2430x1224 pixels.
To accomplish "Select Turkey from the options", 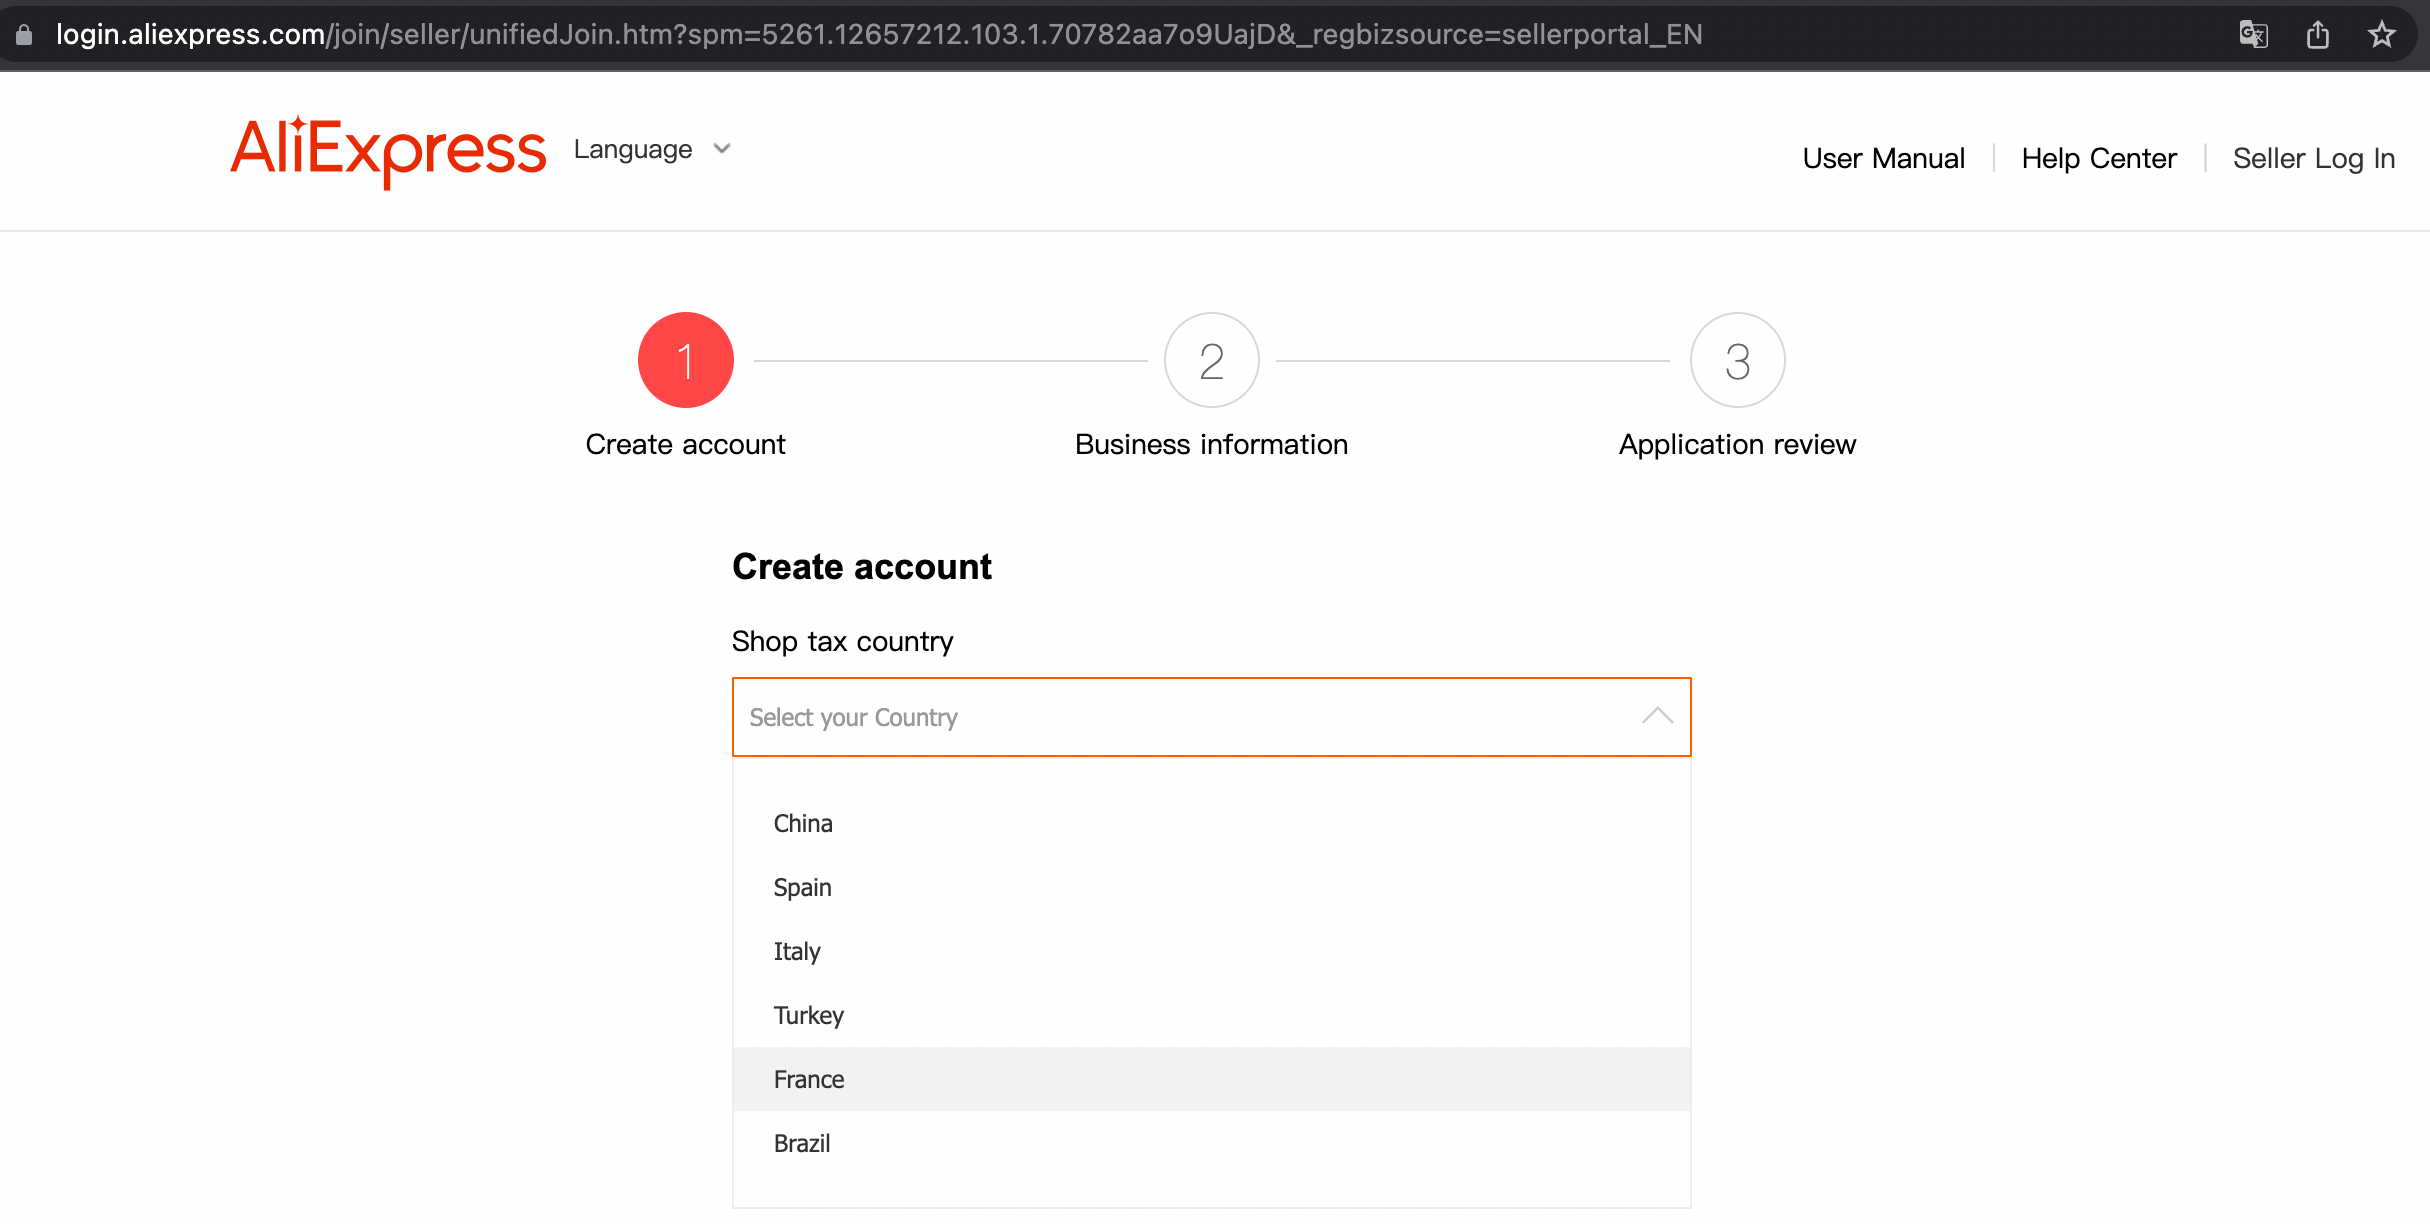I will (x=808, y=1015).
